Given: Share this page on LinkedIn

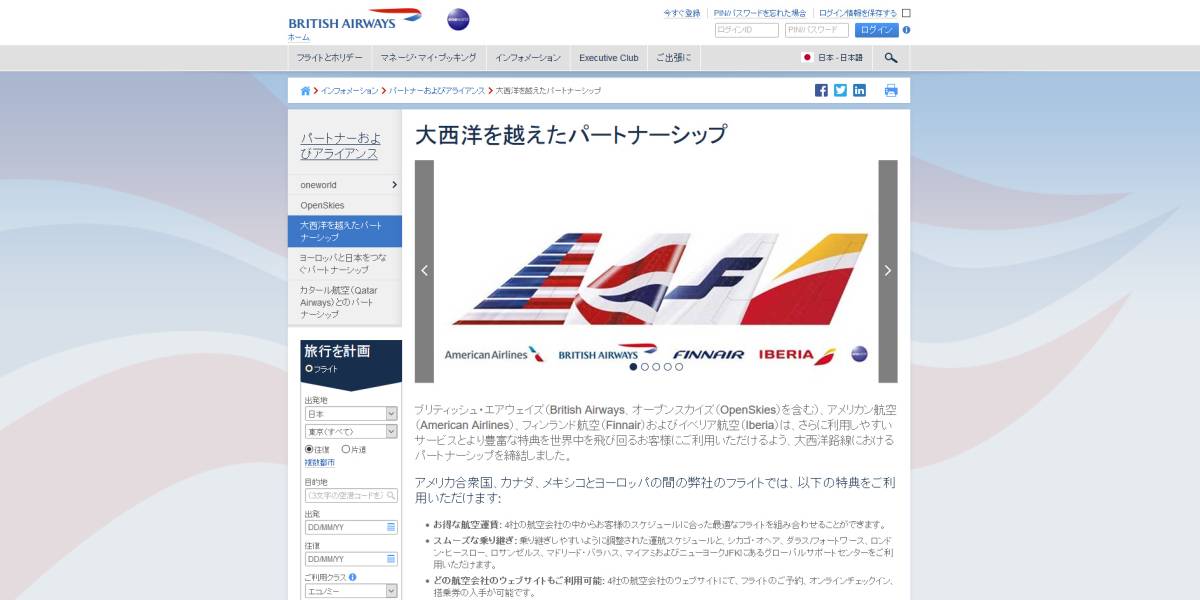Looking at the screenshot, I should click(x=859, y=90).
